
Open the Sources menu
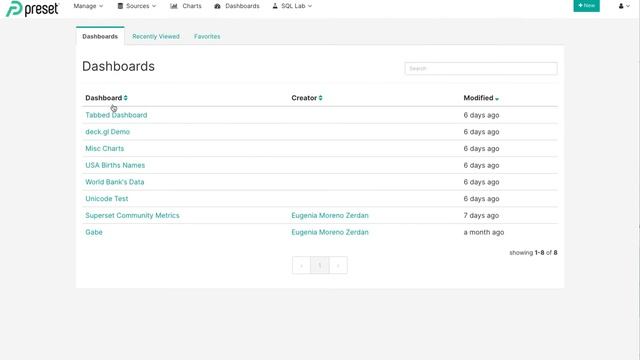137,6
